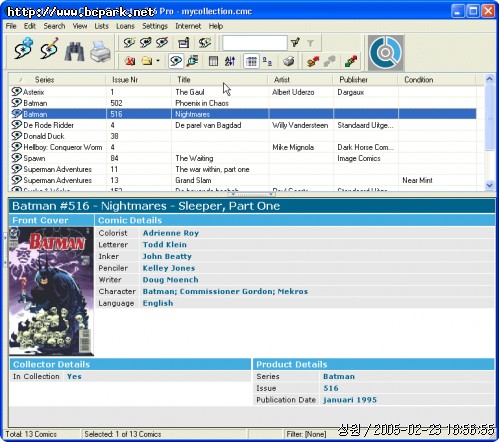Click the list scrollbar down arrow

[489, 185]
